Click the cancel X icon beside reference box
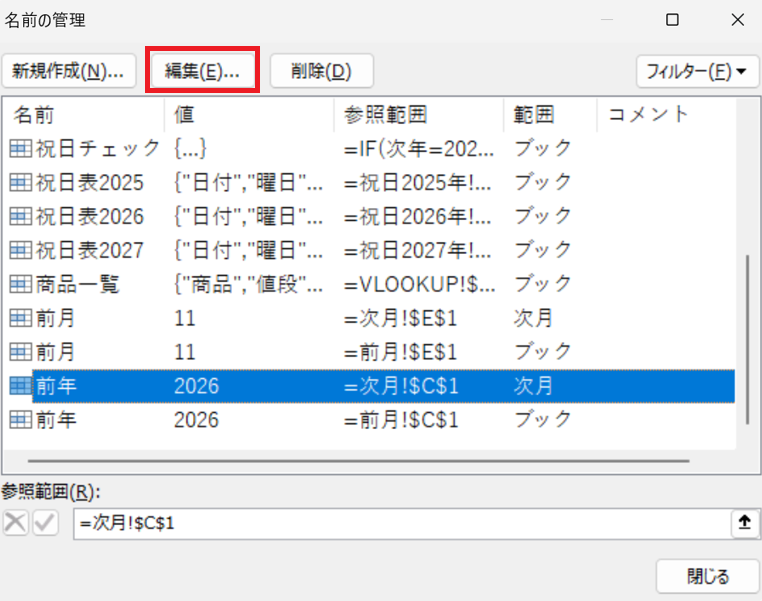Image resolution: width=762 pixels, height=601 pixels. tap(16, 523)
